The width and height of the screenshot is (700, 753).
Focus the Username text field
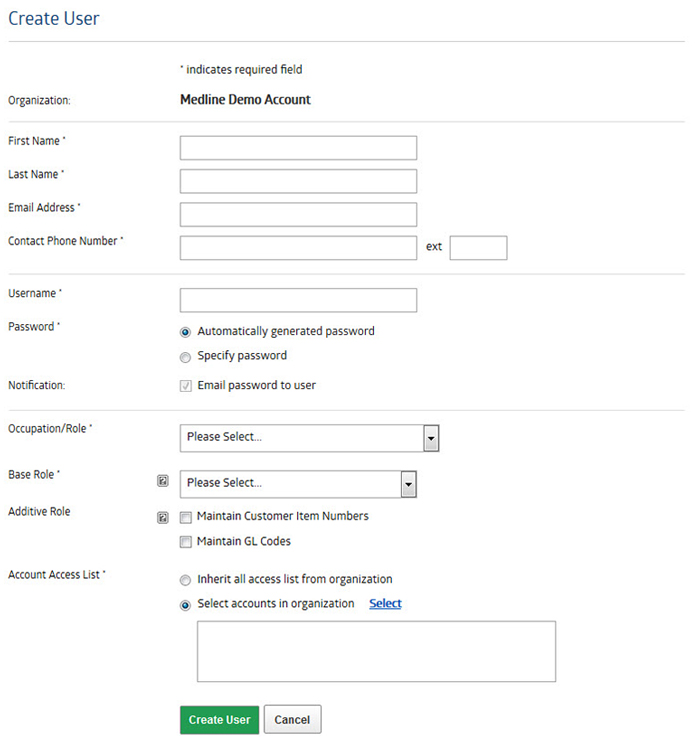298,300
